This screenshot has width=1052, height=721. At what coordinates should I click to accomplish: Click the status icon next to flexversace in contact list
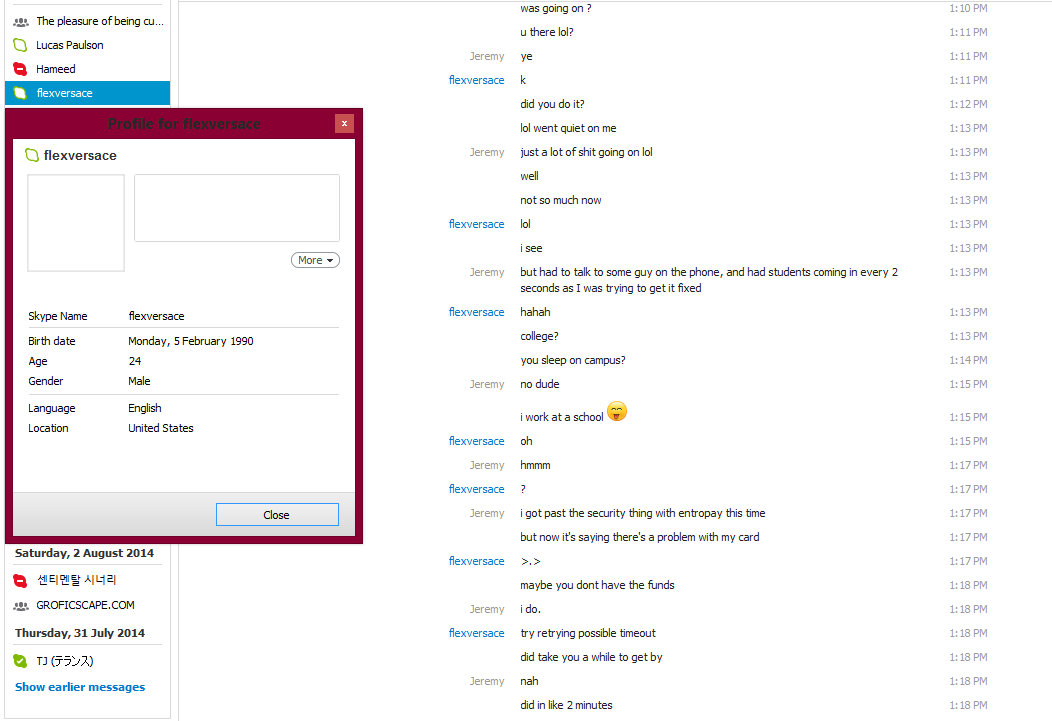click(21, 93)
